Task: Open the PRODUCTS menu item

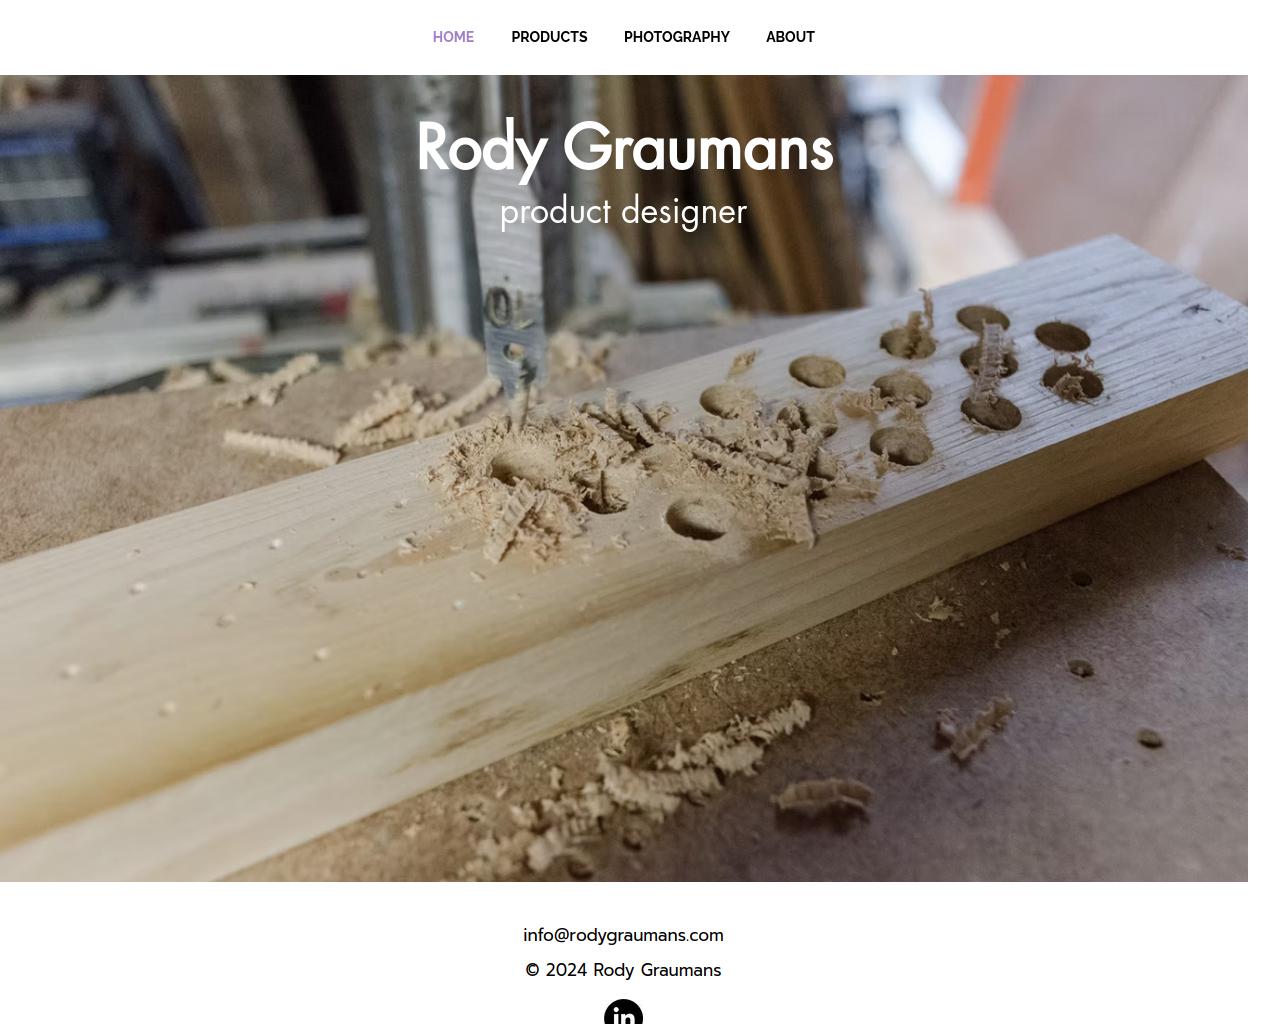Action: tap(549, 37)
